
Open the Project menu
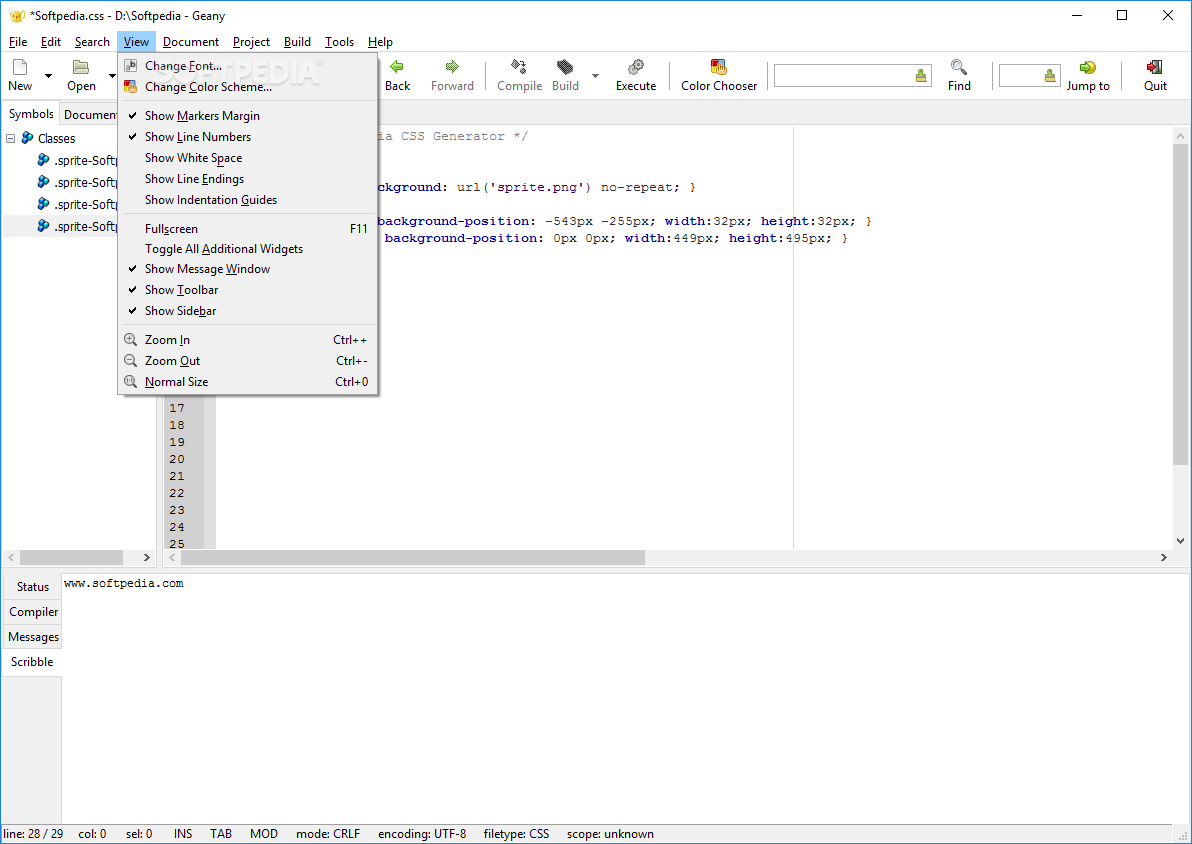click(251, 42)
